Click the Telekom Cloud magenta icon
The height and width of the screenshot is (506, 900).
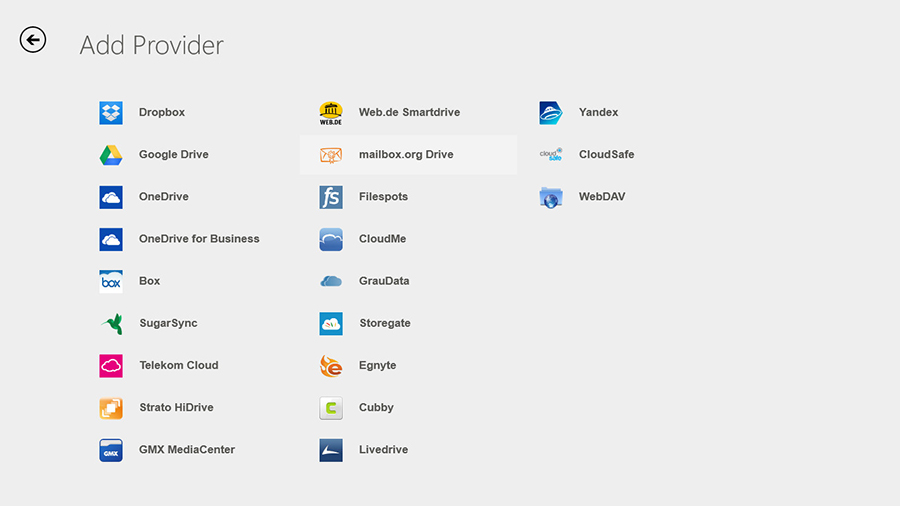[111, 366]
